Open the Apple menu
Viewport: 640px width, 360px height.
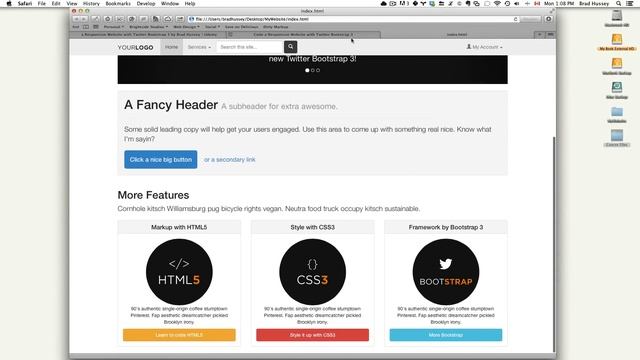click(9, 3)
